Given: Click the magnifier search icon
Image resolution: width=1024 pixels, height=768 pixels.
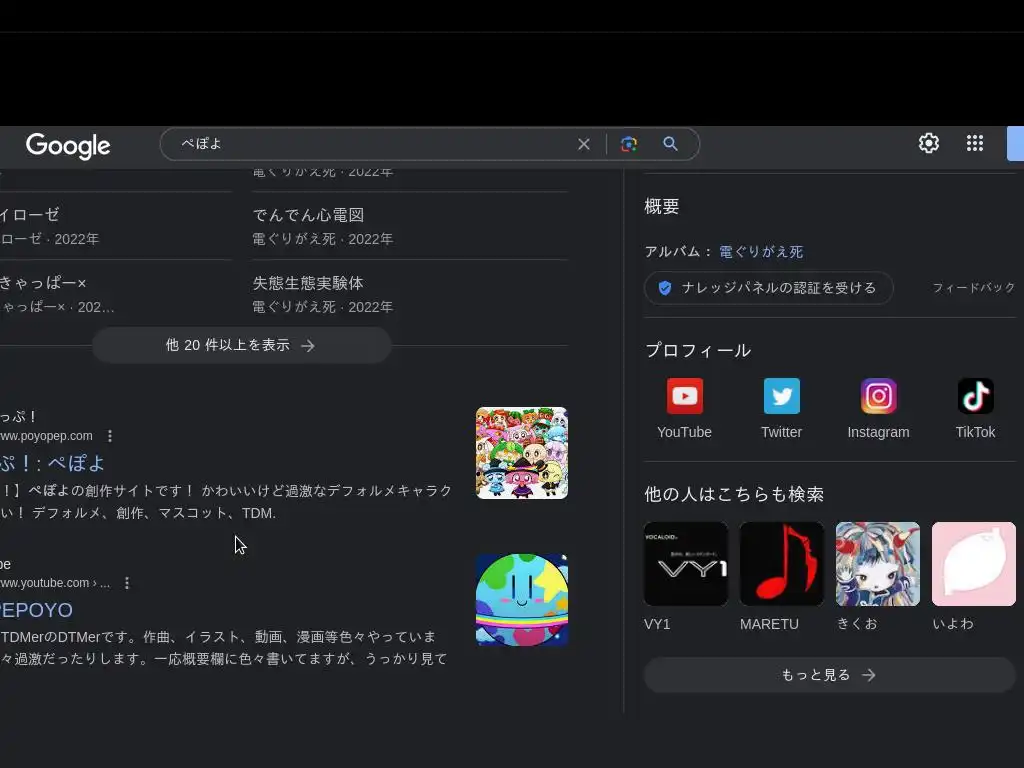Looking at the screenshot, I should pos(670,144).
